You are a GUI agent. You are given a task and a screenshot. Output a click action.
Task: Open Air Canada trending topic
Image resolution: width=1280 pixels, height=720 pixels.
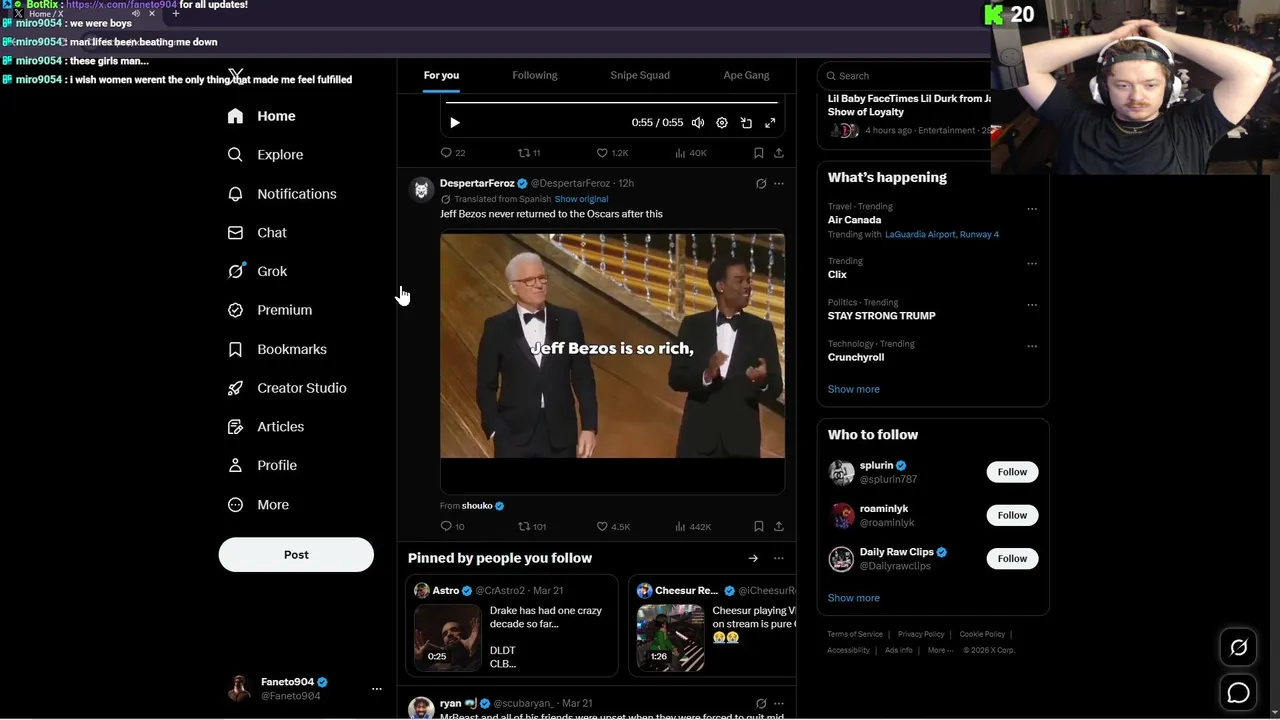click(x=854, y=220)
